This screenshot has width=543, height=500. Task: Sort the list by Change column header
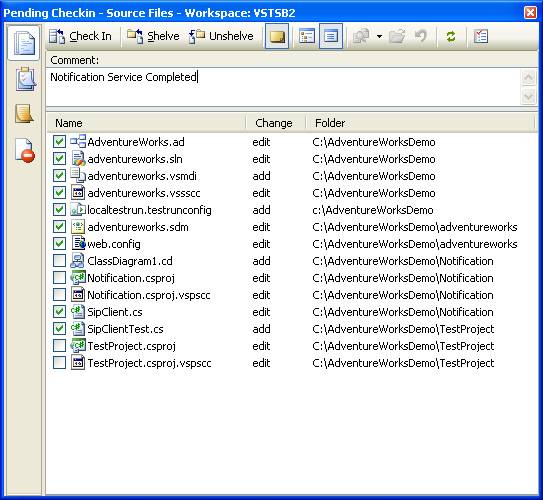[x=274, y=123]
